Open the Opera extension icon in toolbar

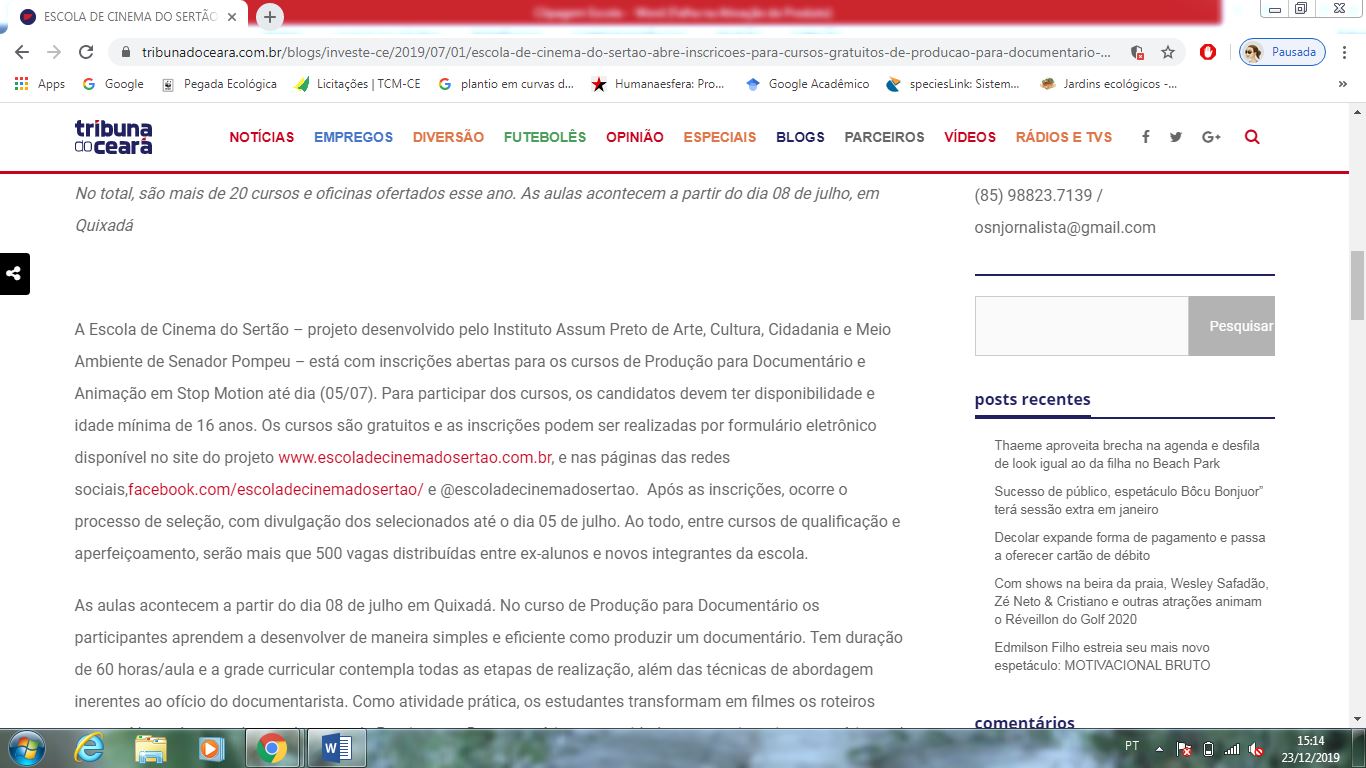coord(1208,52)
